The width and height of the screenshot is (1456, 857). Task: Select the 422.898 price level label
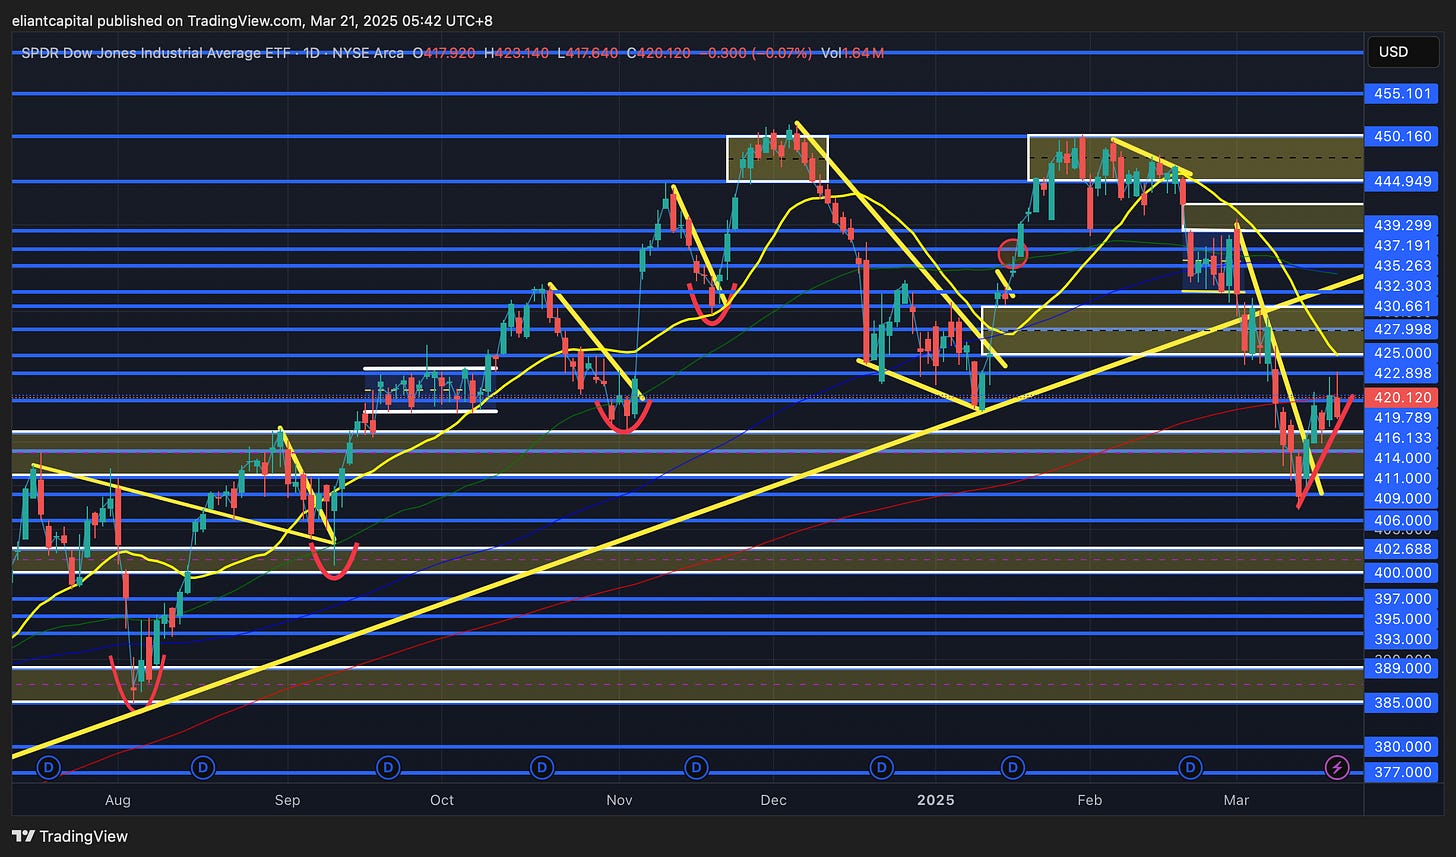coord(1404,374)
